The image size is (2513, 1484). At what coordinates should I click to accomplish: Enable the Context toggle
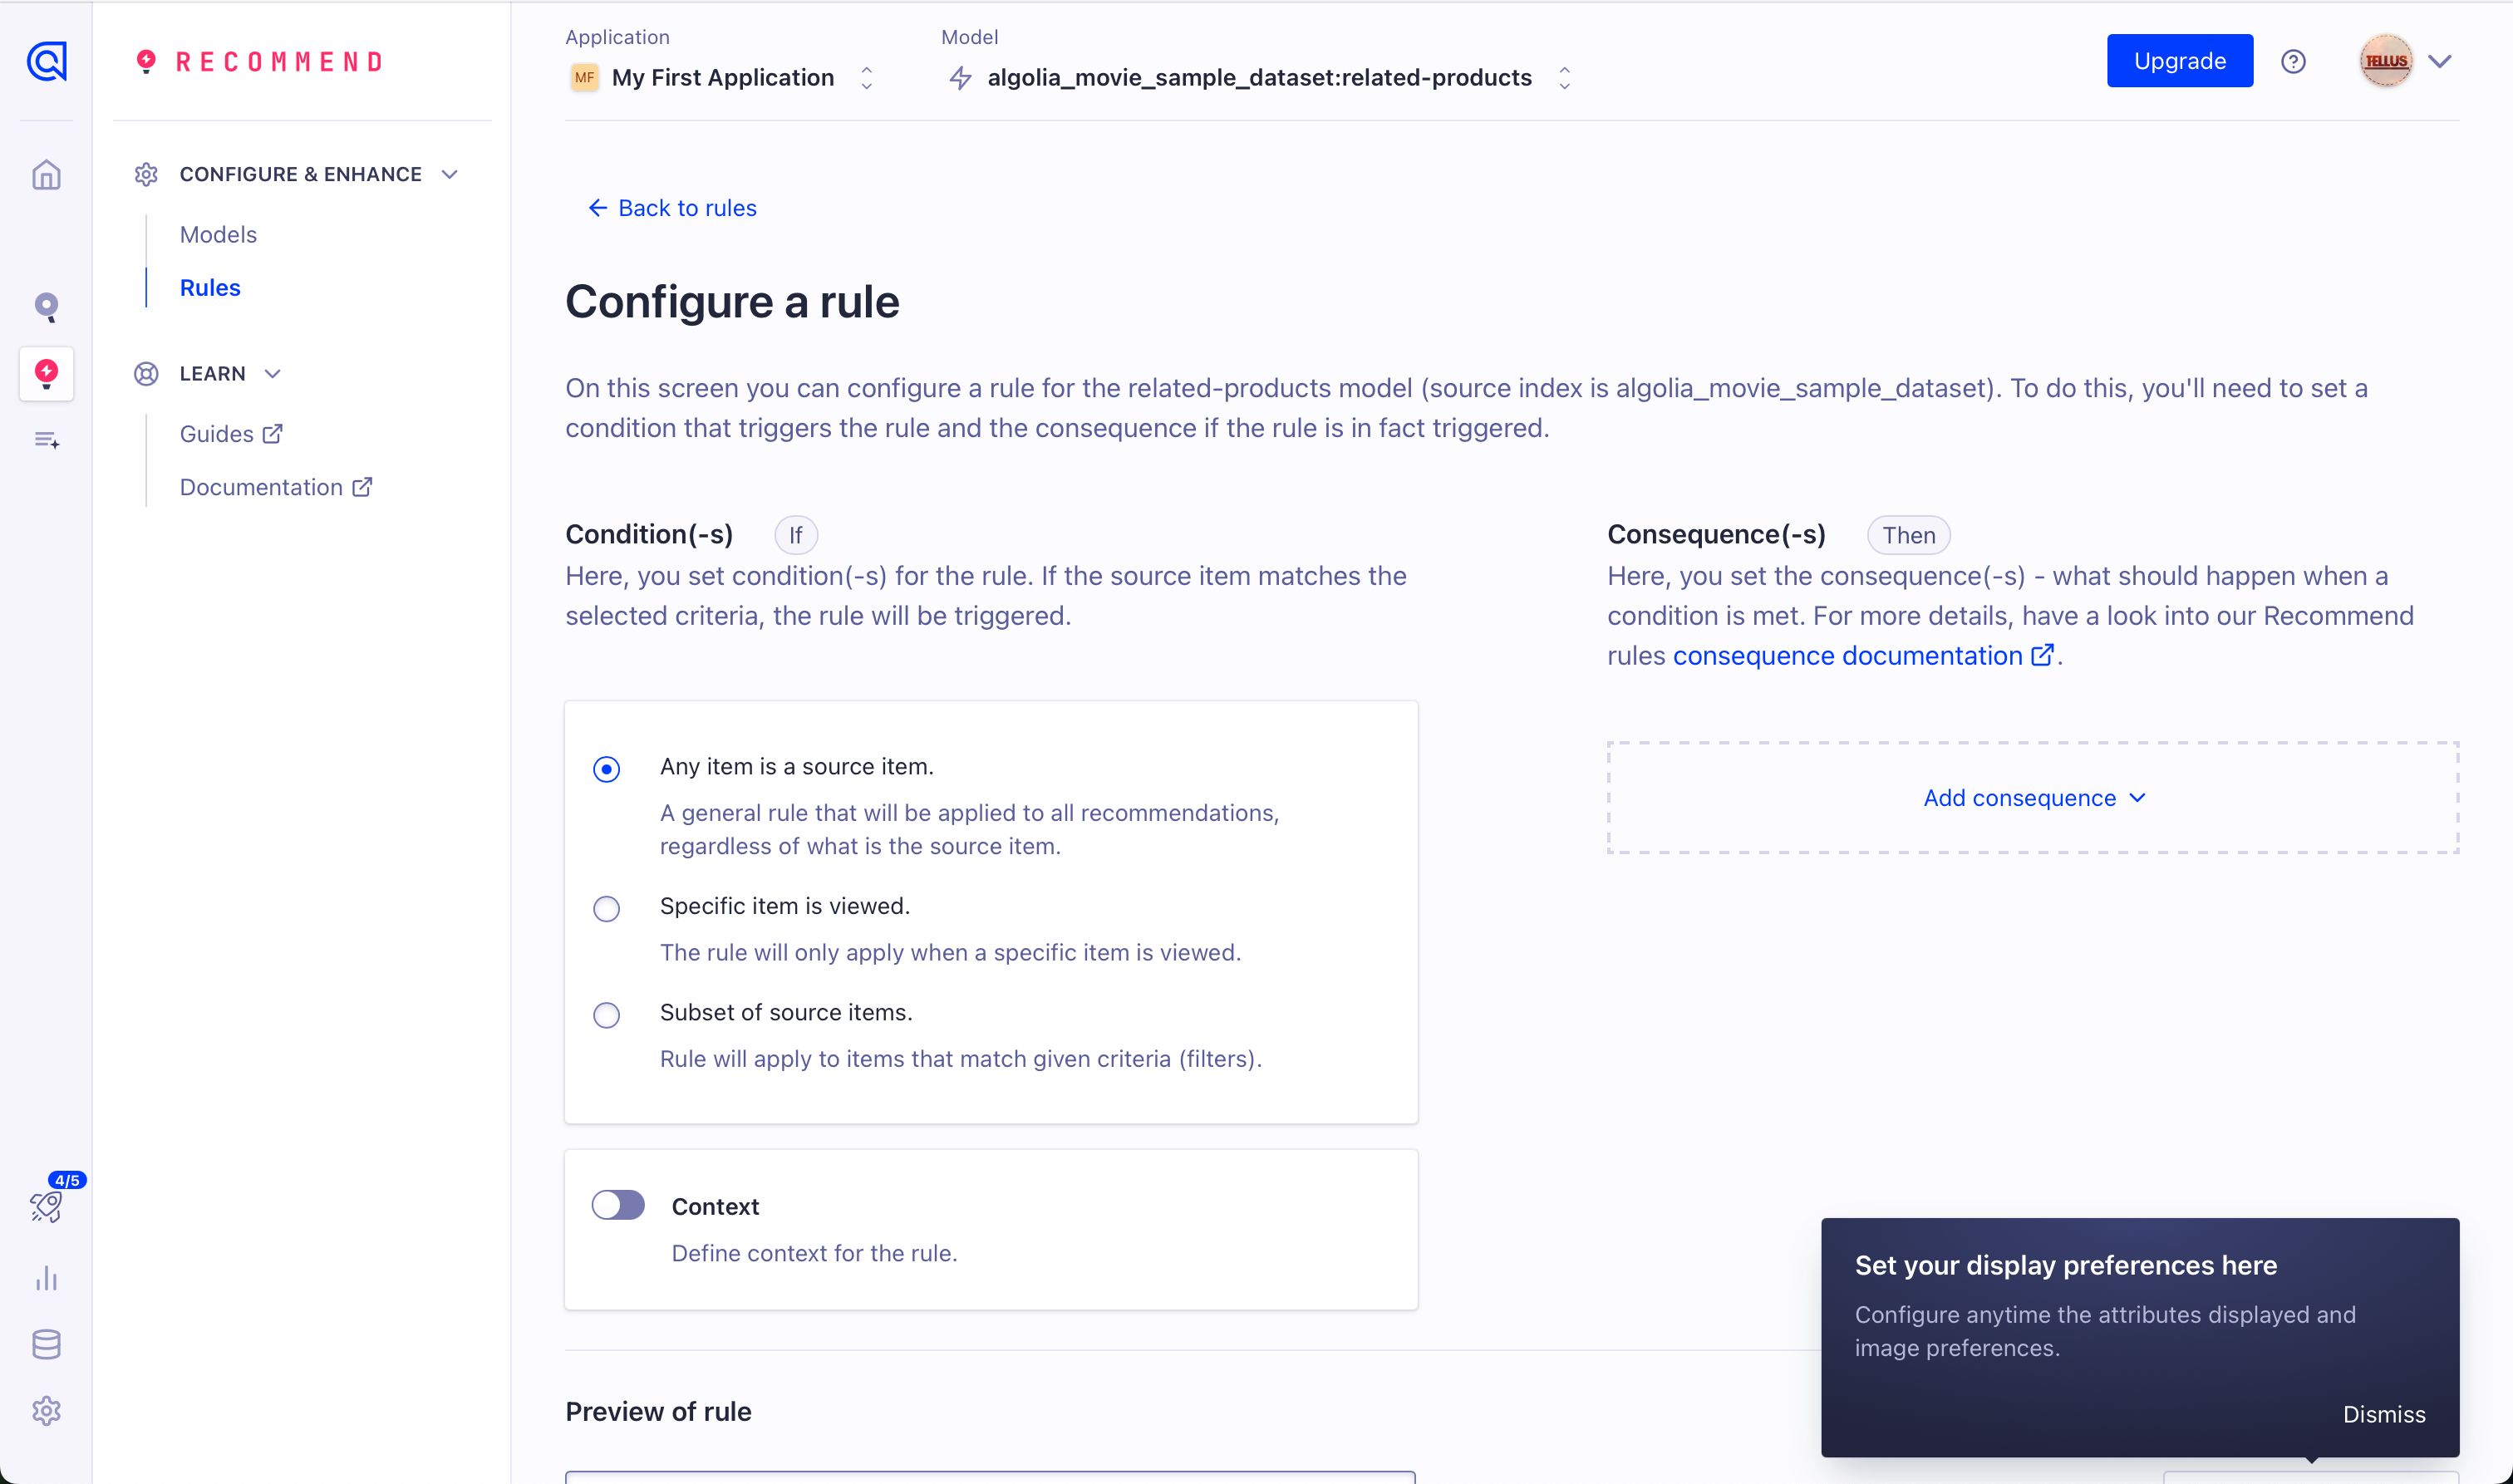pyautogui.click(x=618, y=1205)
